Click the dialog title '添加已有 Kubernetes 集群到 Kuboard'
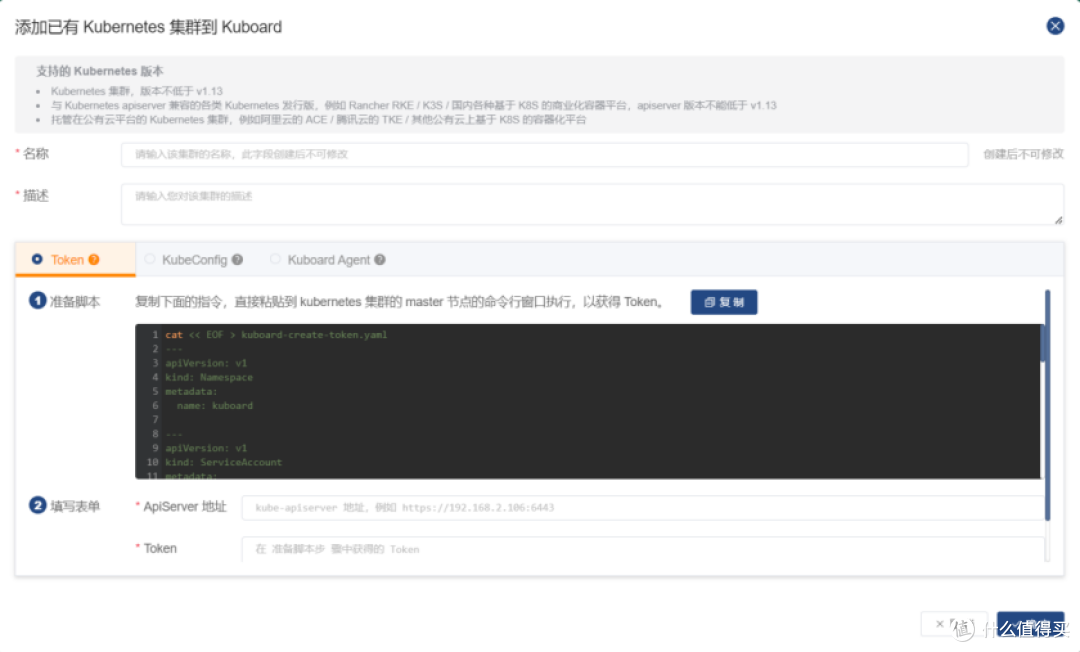The height and width of the screenshot is (652, 1080). click(x=148, y=27)
